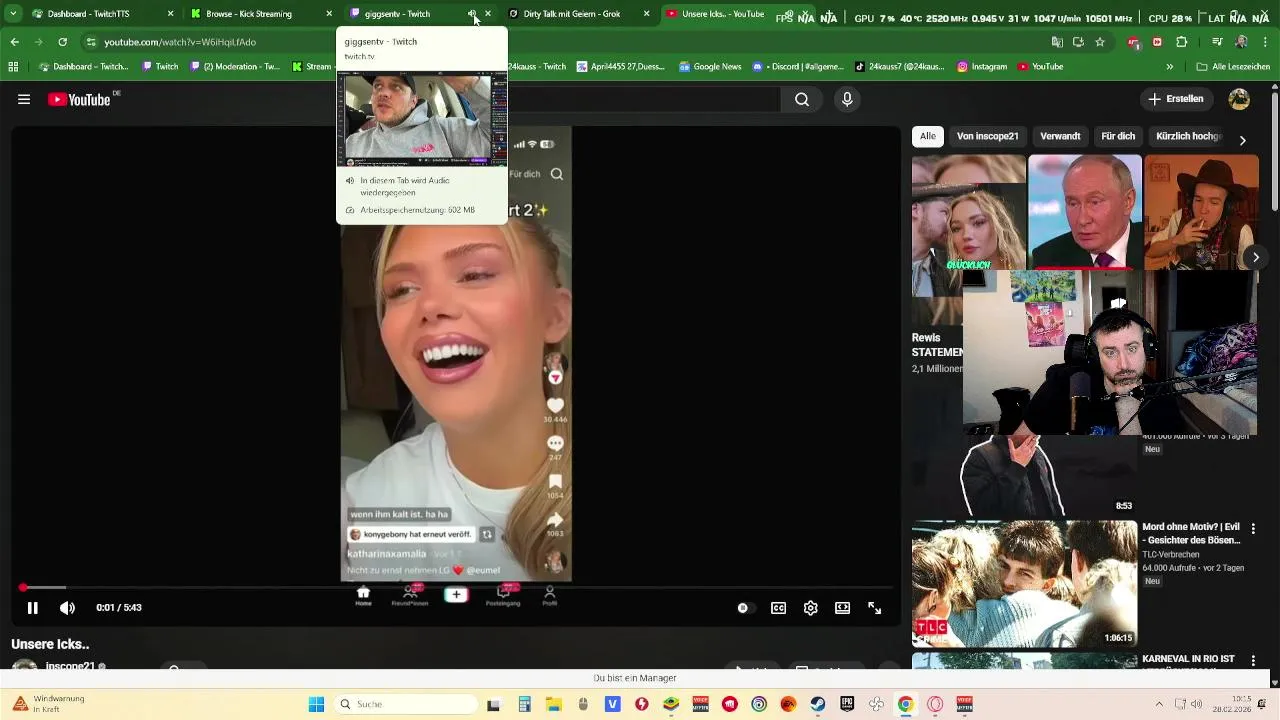The width and height of the screenshot is (1280, 720).
Task: Open the Erstellen create button
Action: 1176,99
